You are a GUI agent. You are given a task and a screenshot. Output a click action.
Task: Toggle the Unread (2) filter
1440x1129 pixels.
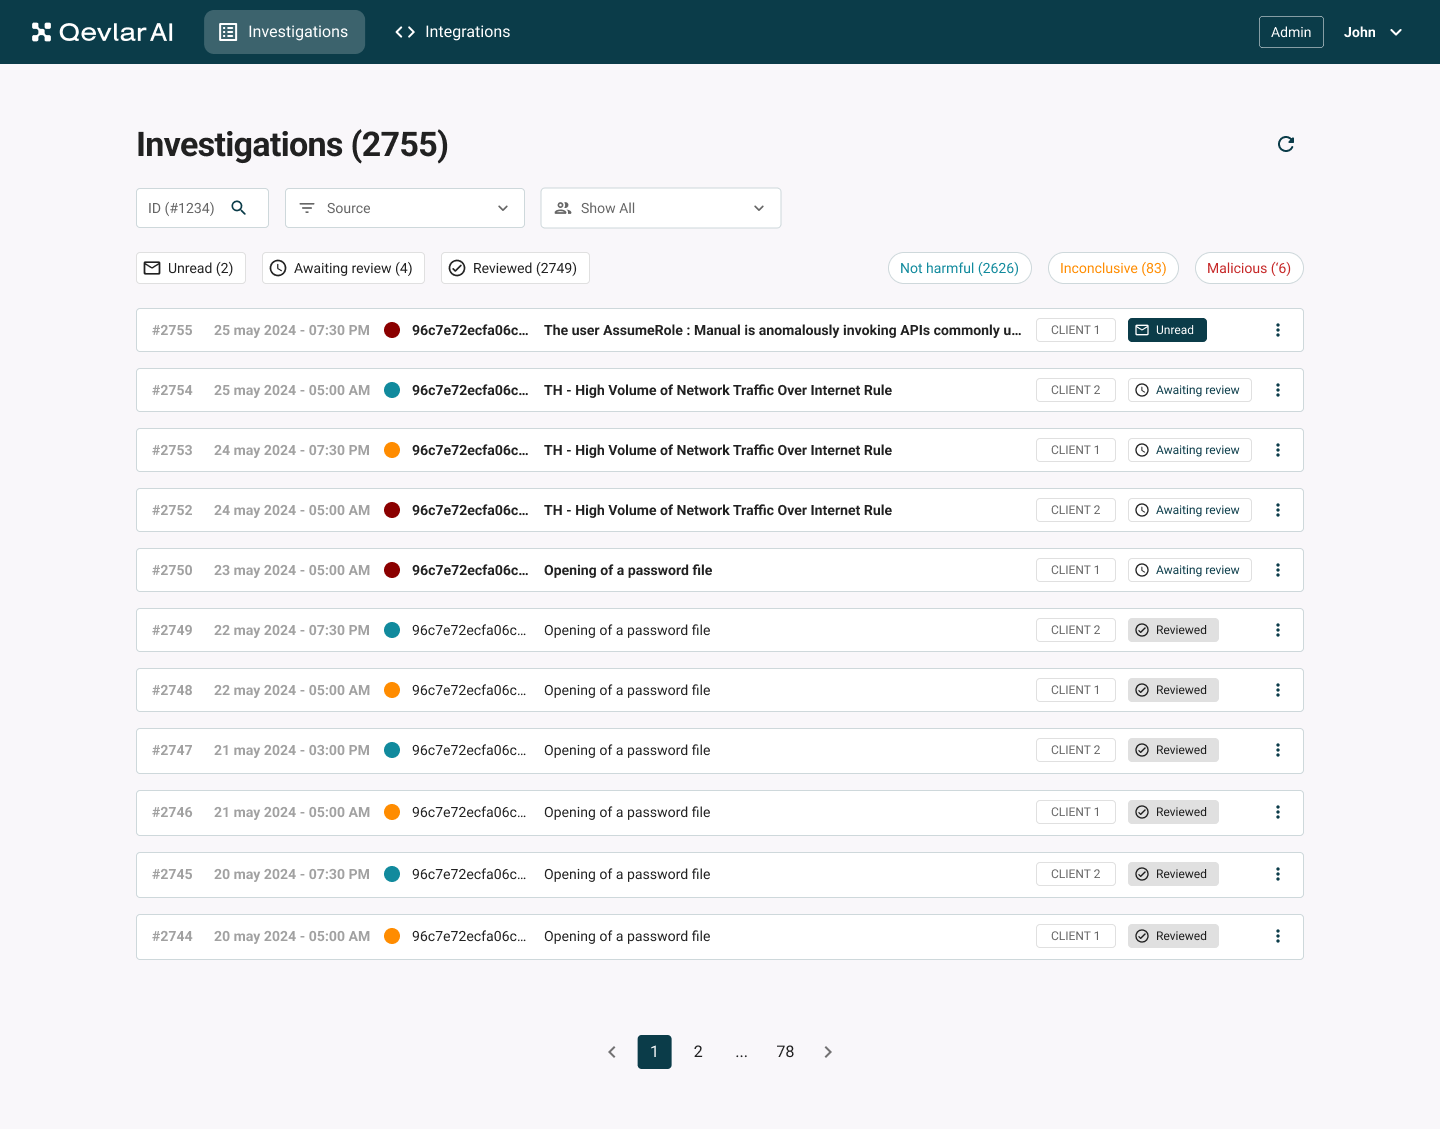[x=190, y=268]
